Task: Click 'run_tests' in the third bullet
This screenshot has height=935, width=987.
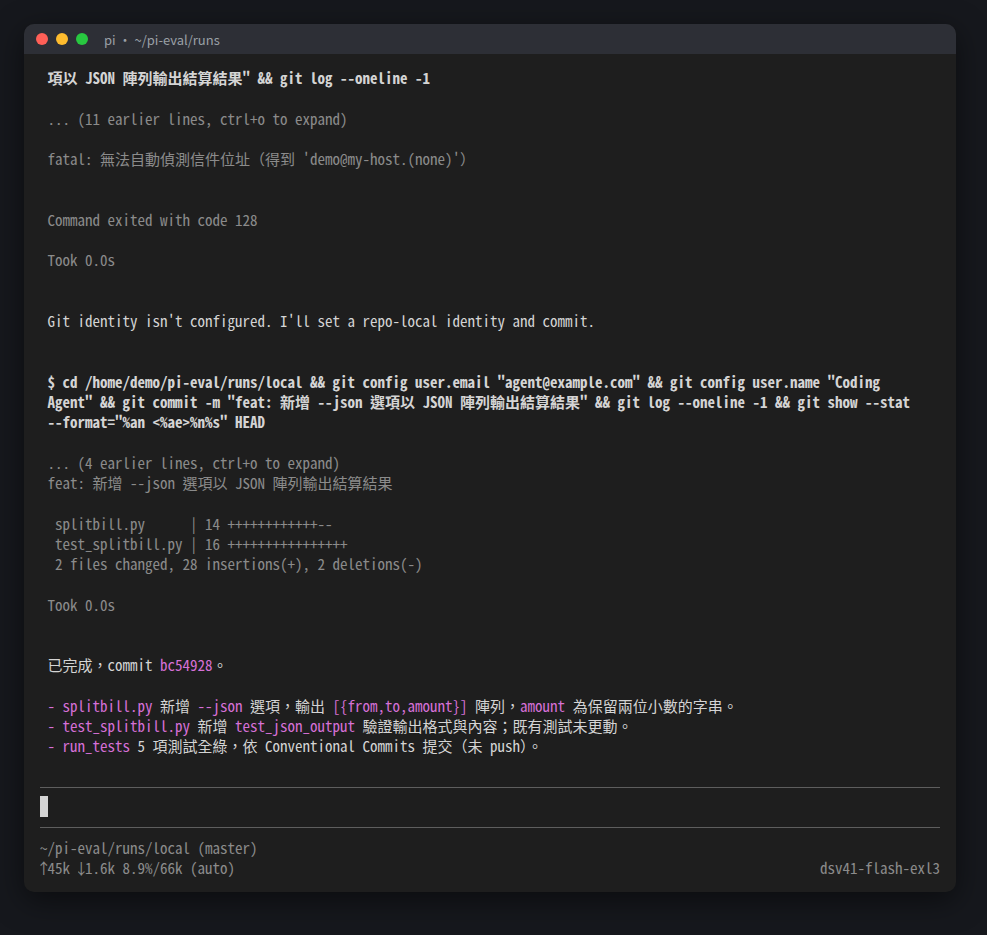Action: [96, 747]
